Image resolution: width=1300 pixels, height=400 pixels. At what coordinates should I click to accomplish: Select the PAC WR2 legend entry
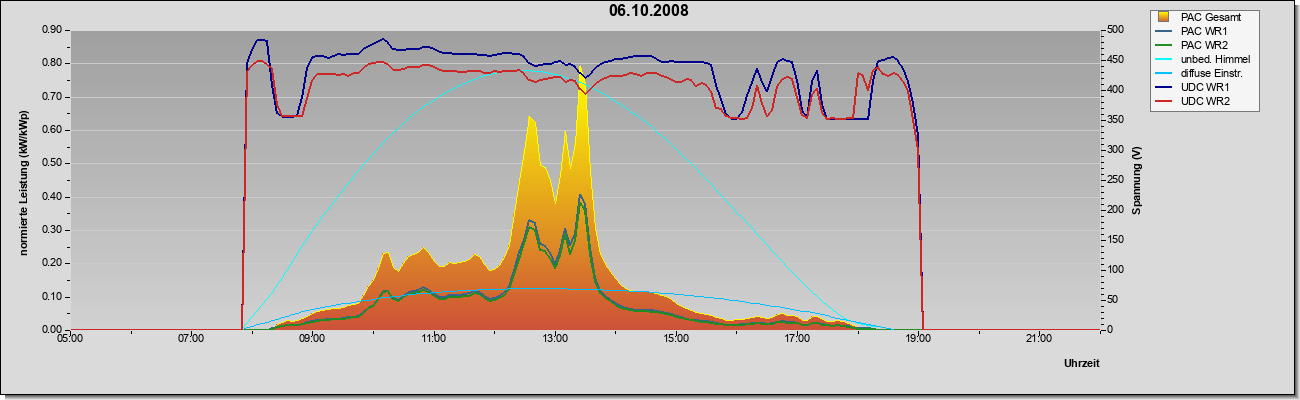1205,45
